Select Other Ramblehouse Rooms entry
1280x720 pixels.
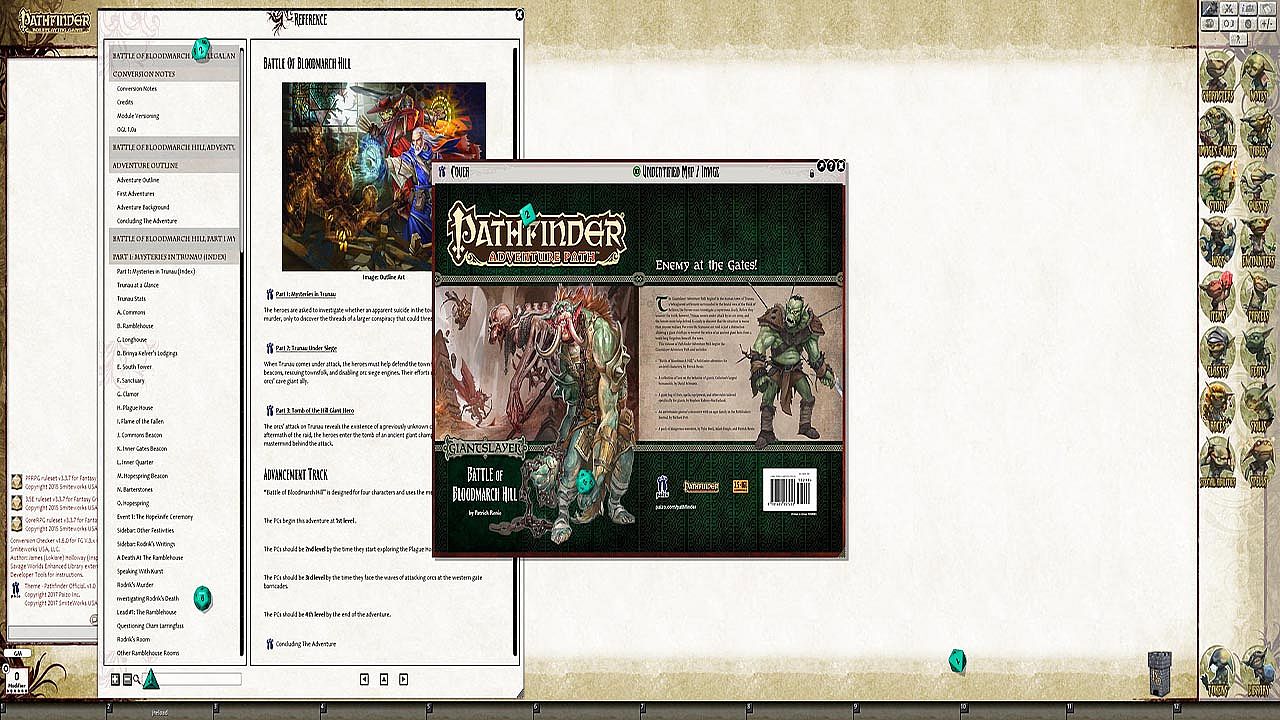[148, 653]
